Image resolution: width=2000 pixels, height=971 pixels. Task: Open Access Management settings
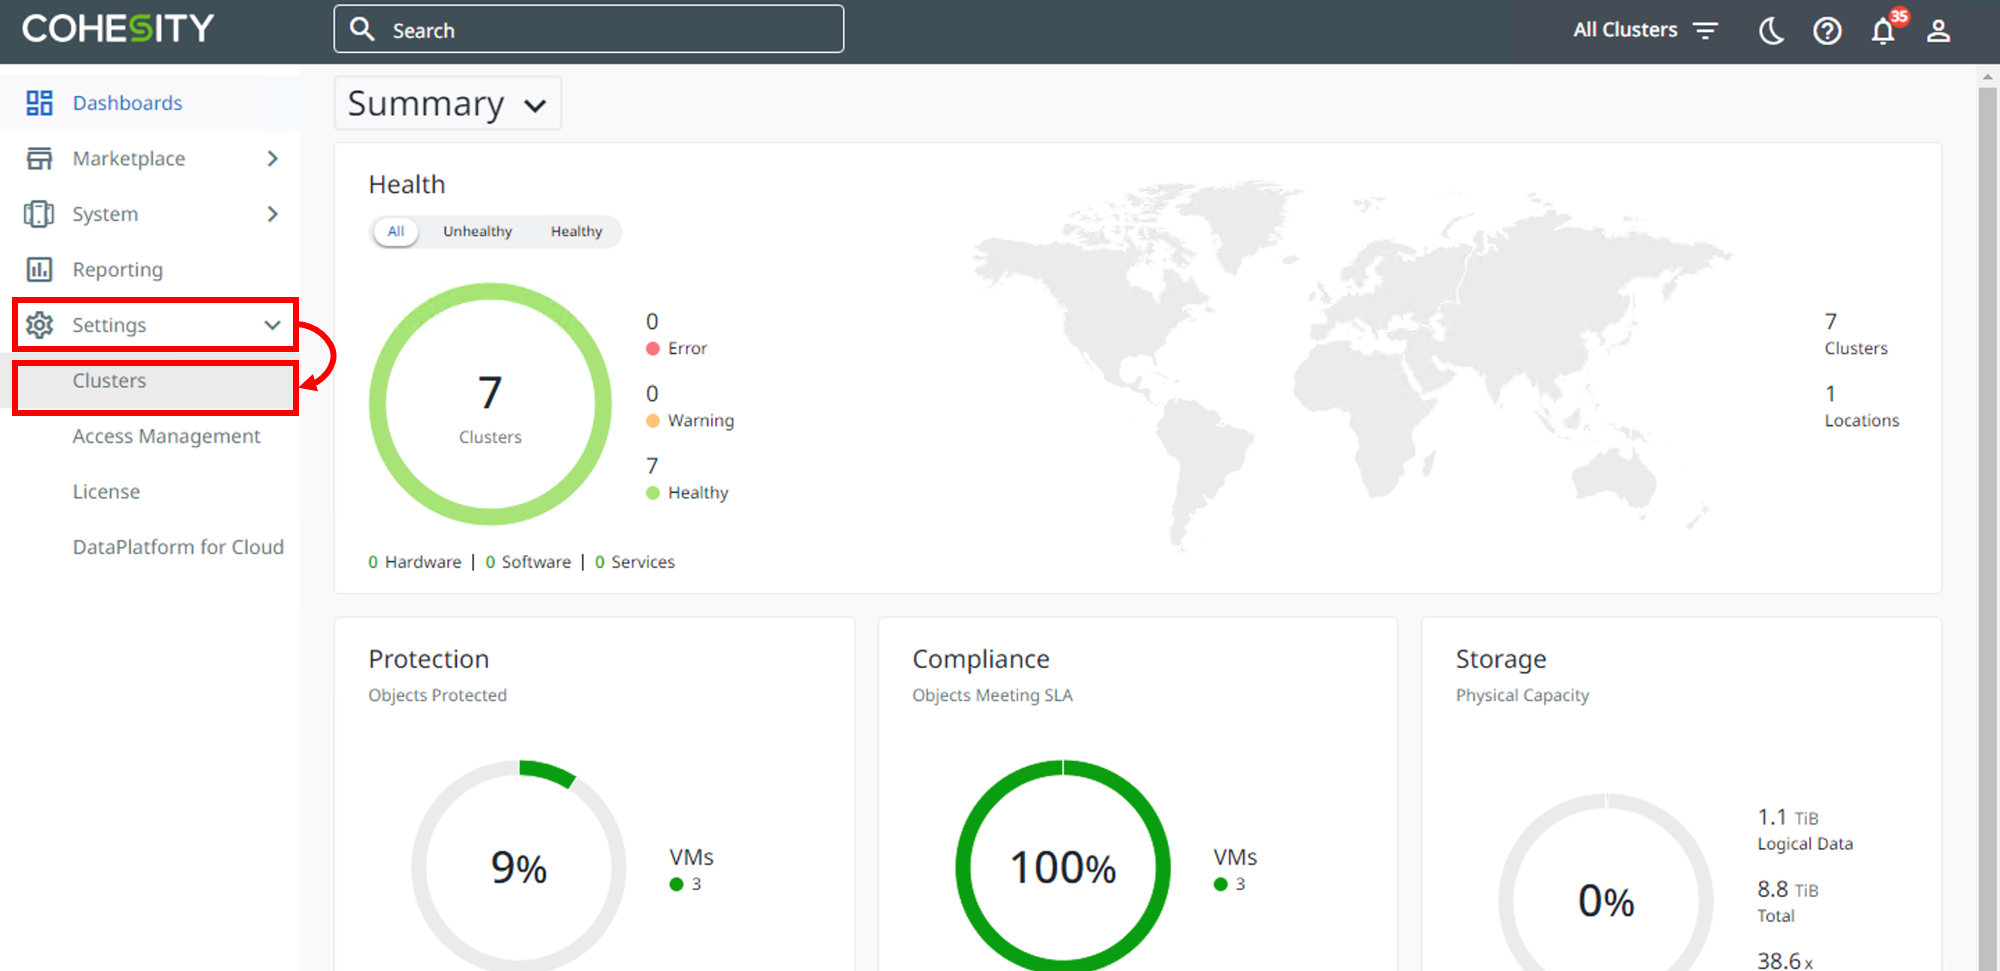166,436
